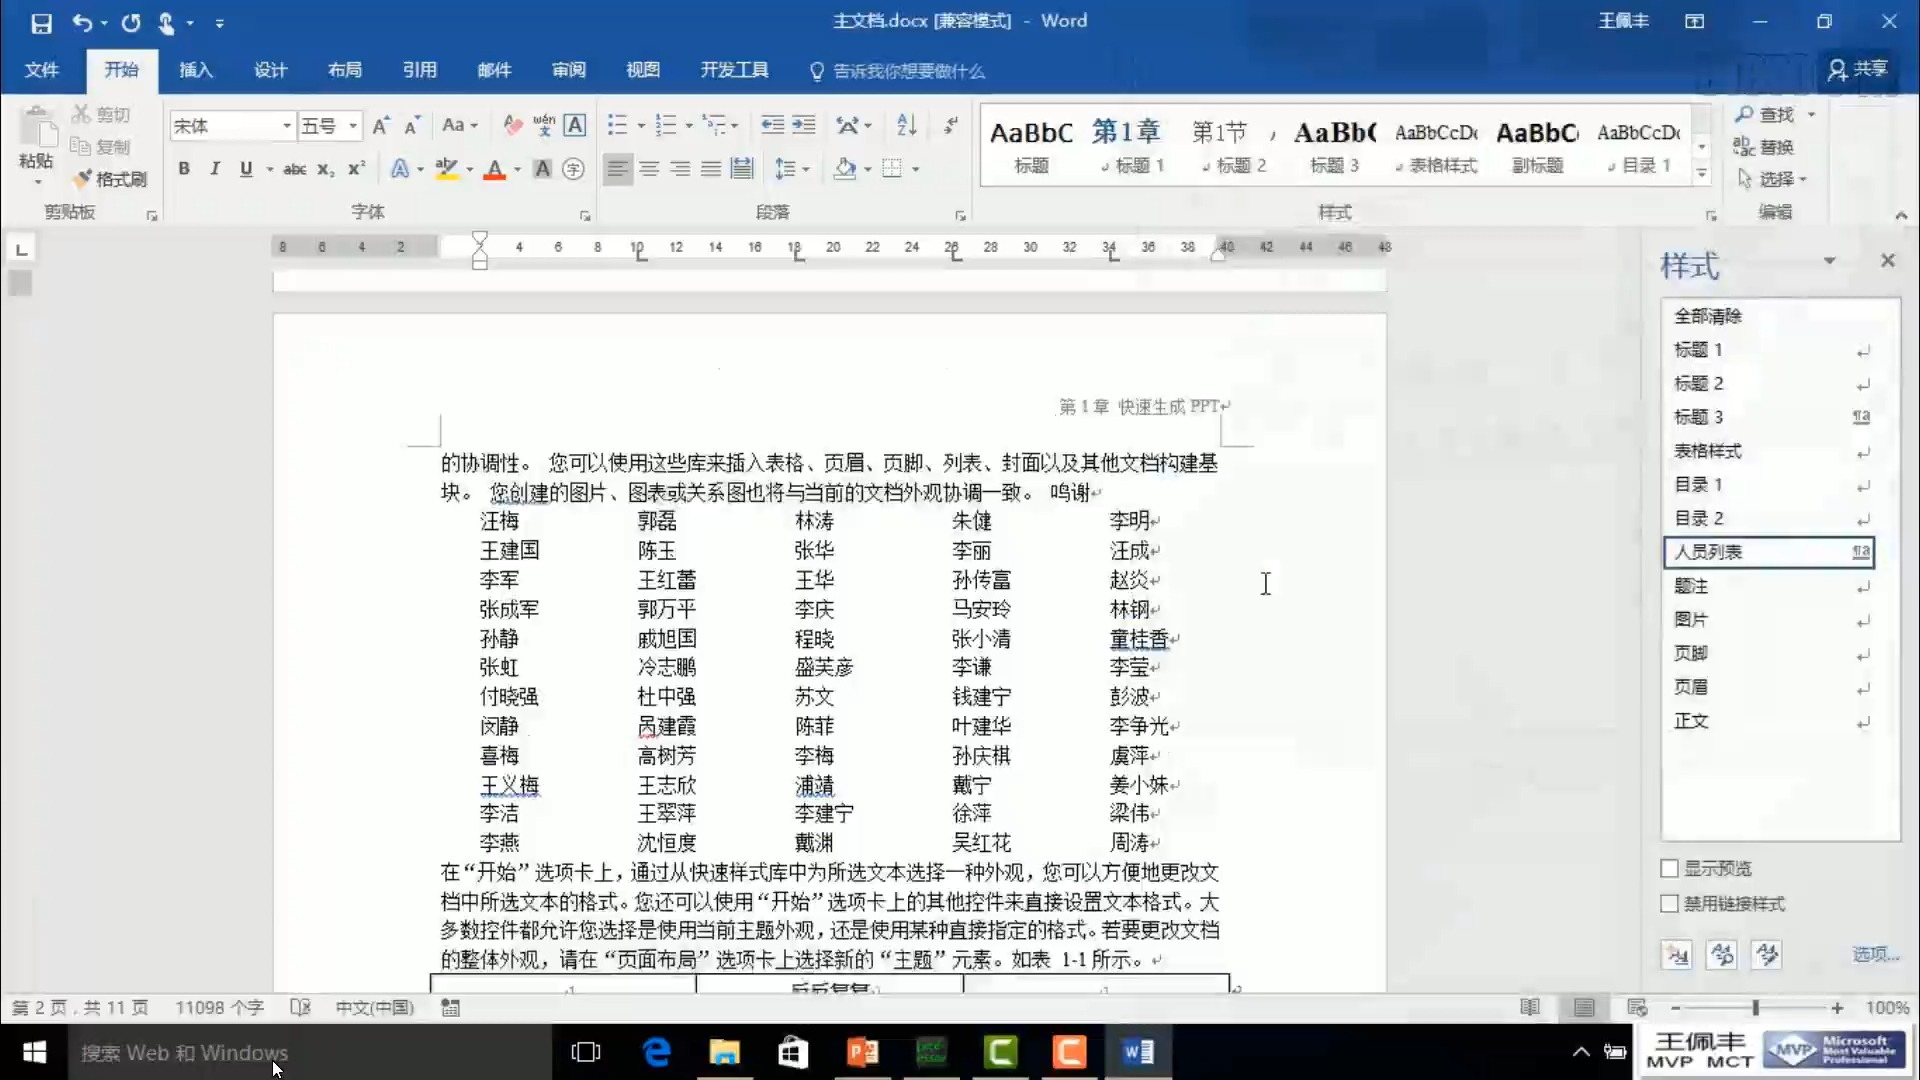Open the Styles pane options dropdown arrow
Viewport: 1920px width, 1080px height.
(x=1829, y=261)
